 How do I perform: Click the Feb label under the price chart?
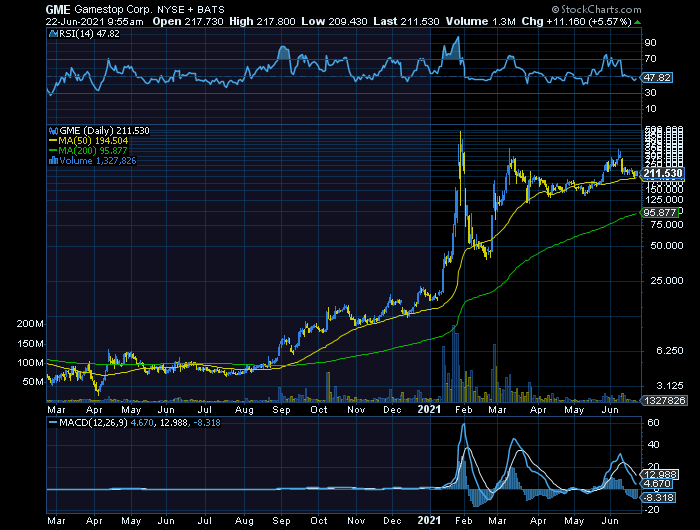coord(464,410)
